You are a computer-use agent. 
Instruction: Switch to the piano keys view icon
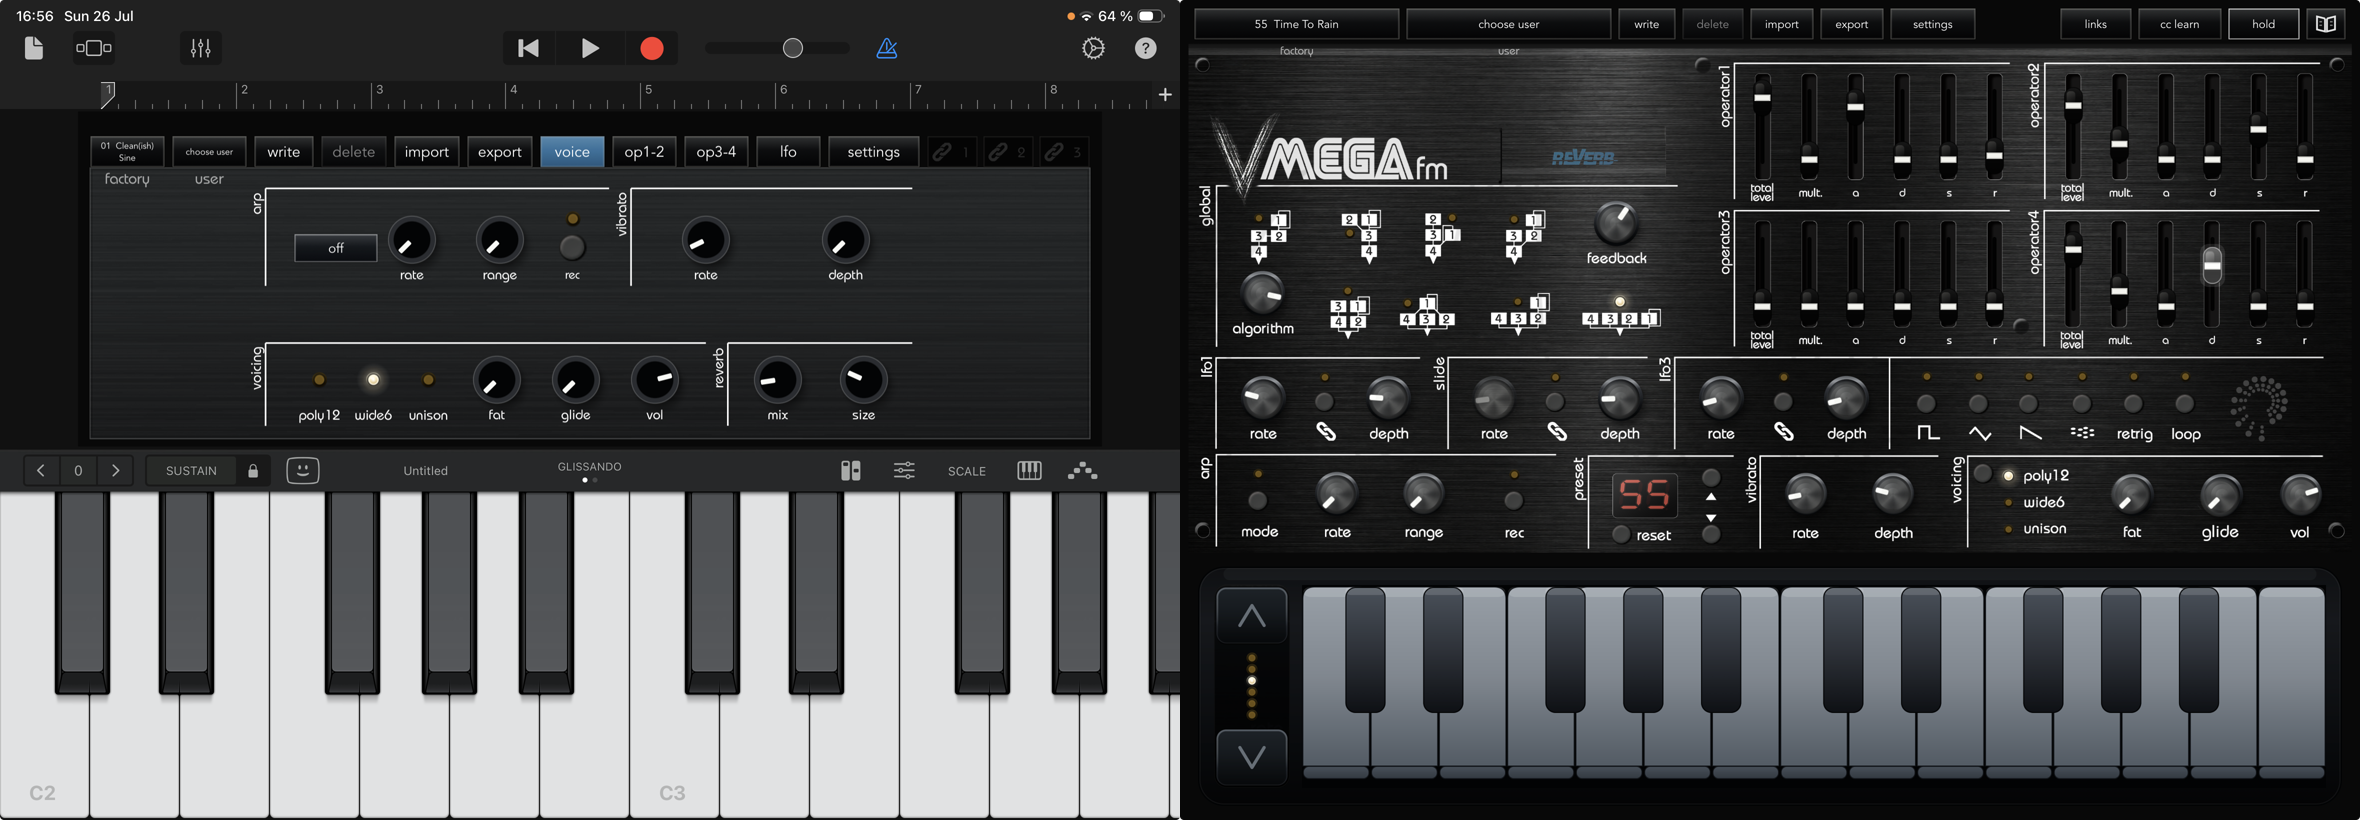1029,470
